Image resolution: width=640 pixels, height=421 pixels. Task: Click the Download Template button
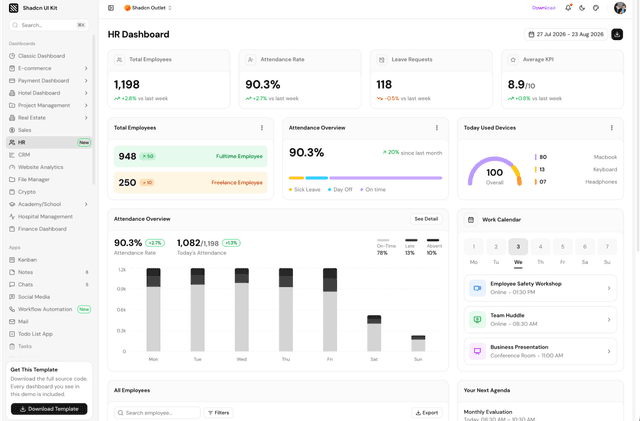point(49,409)
